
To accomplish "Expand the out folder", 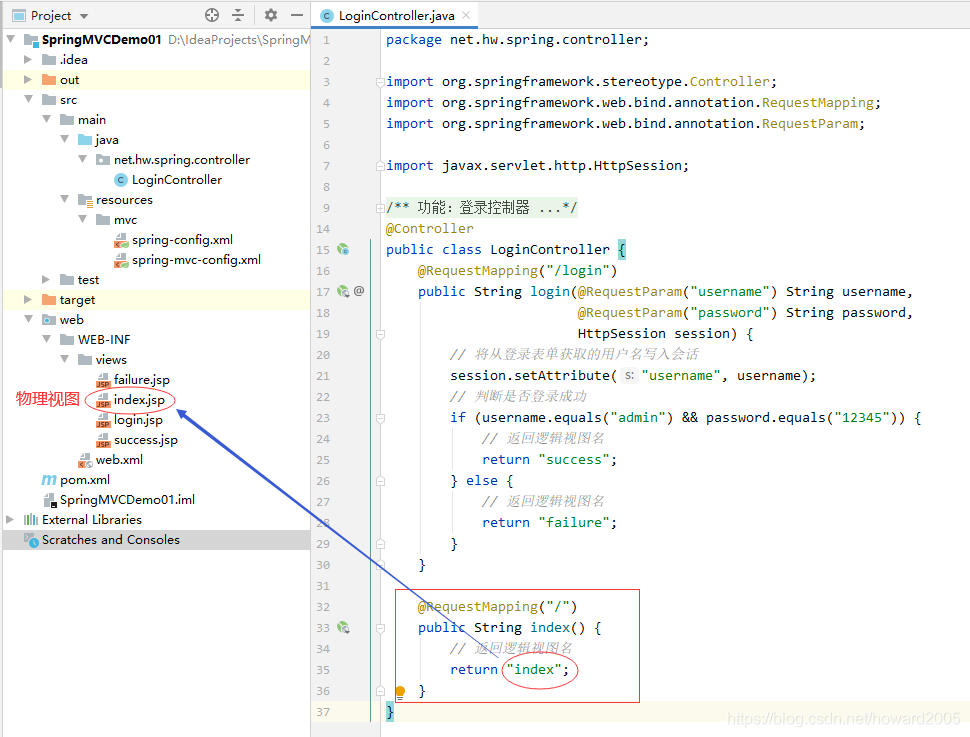I will click(28, 79).
